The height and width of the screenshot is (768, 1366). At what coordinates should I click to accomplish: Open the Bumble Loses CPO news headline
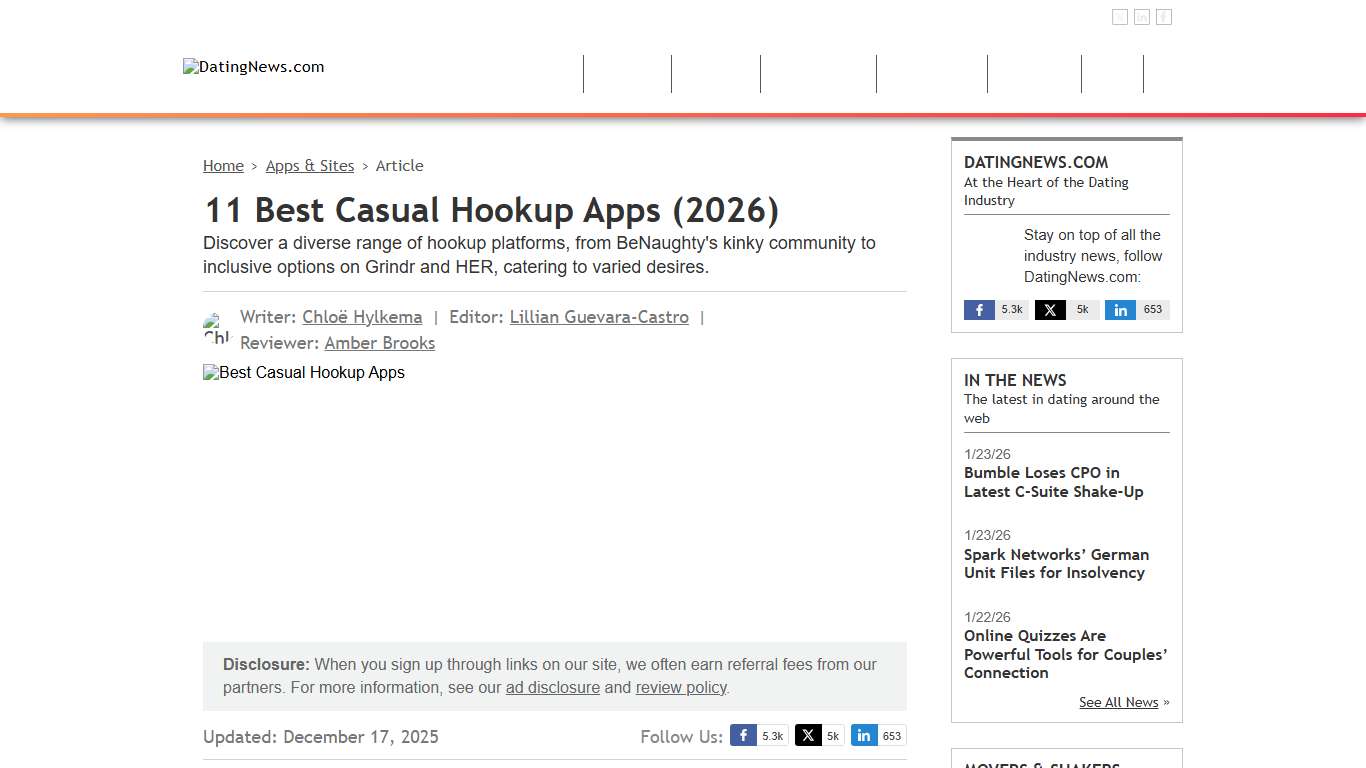tap(1053, 482)
